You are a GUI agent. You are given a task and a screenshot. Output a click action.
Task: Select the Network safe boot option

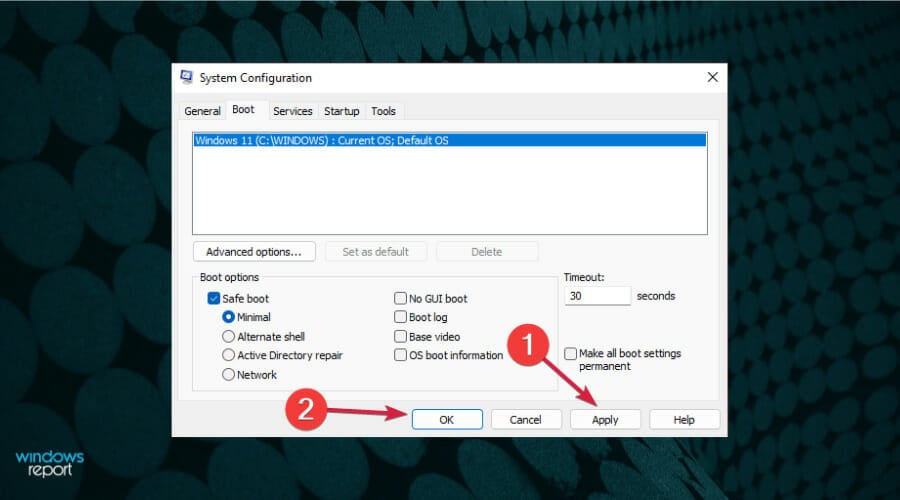(228, 375)
